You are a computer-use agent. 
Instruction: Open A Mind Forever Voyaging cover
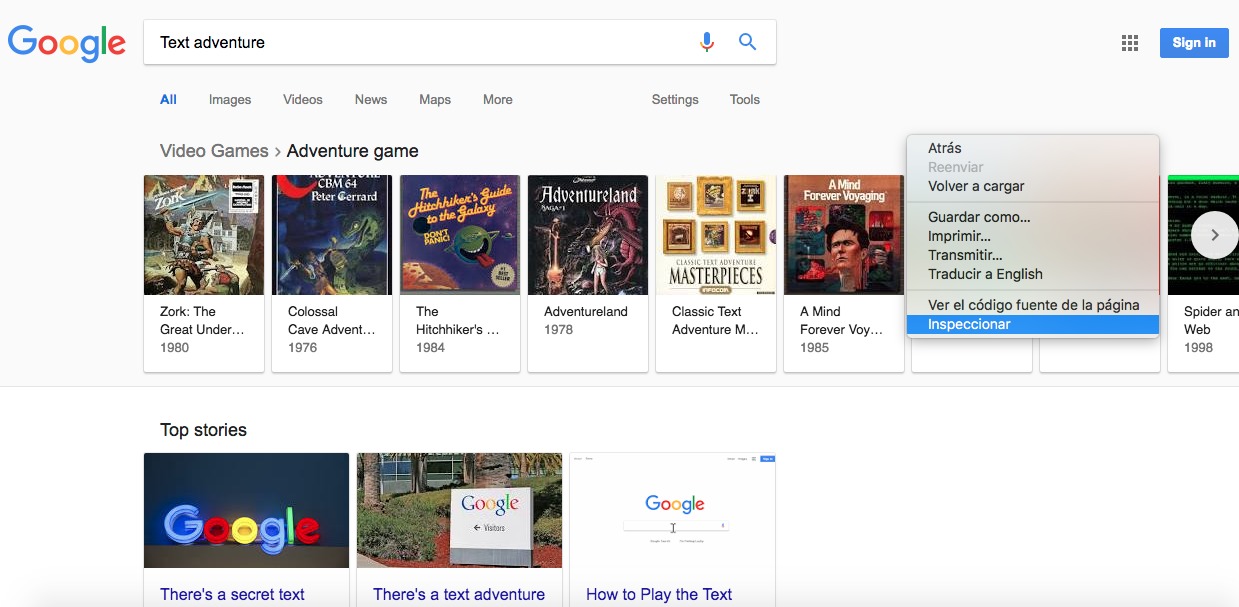[x=844, y=235]
